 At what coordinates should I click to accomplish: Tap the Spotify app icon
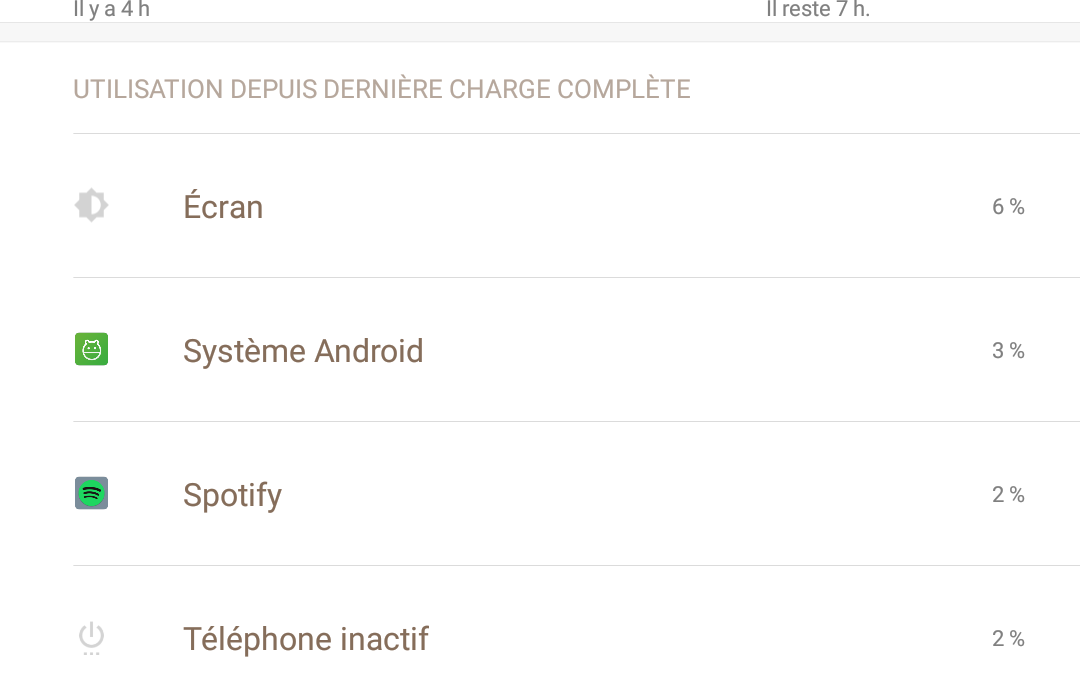pyautogui.click(x=92, y=493)
